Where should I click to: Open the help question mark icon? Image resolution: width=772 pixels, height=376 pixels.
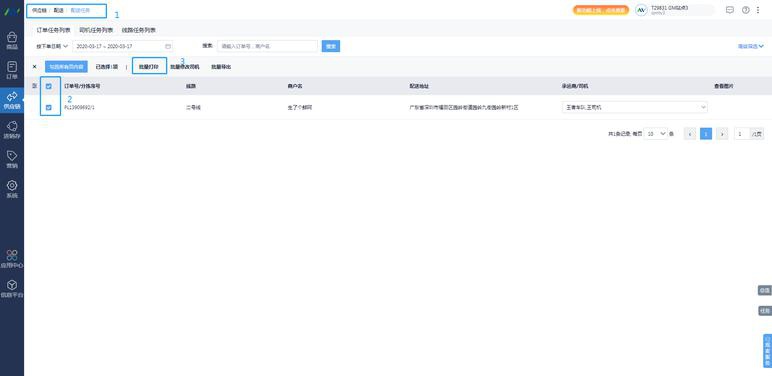[x=745, y=10]
